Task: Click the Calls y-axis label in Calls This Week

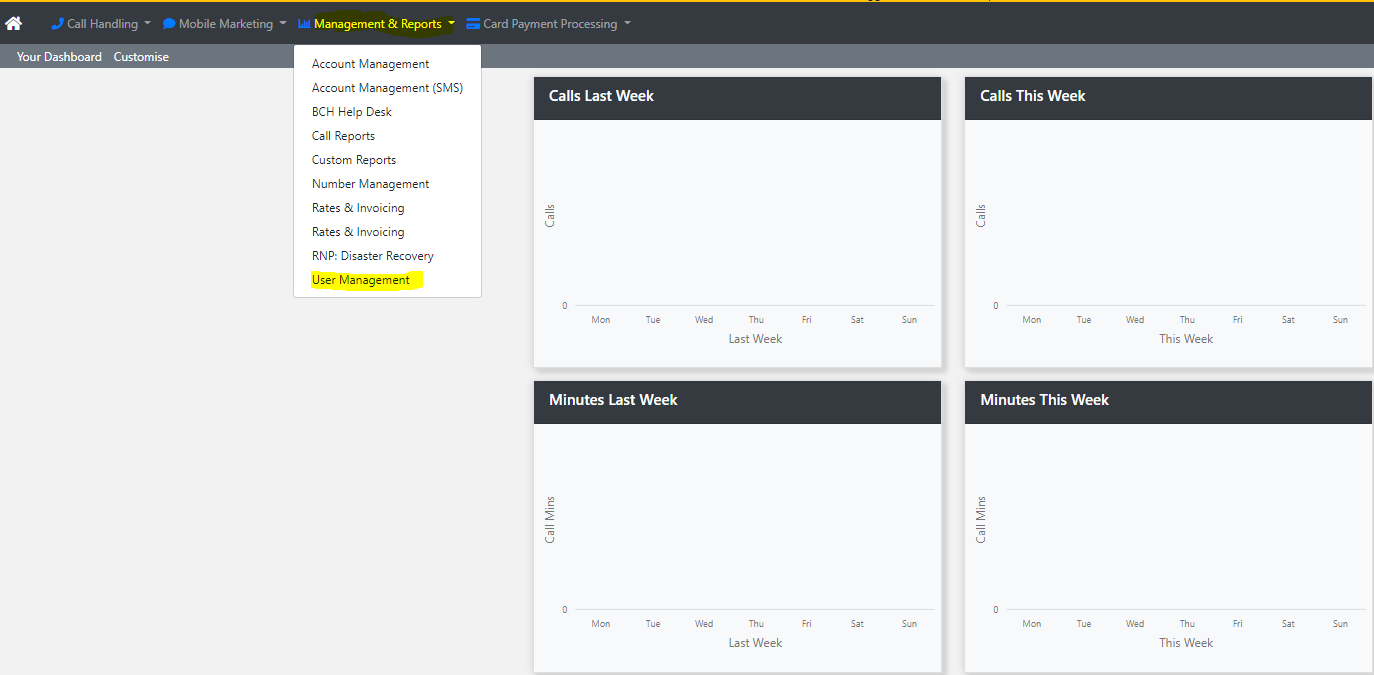Action: [x=981, y=216]
